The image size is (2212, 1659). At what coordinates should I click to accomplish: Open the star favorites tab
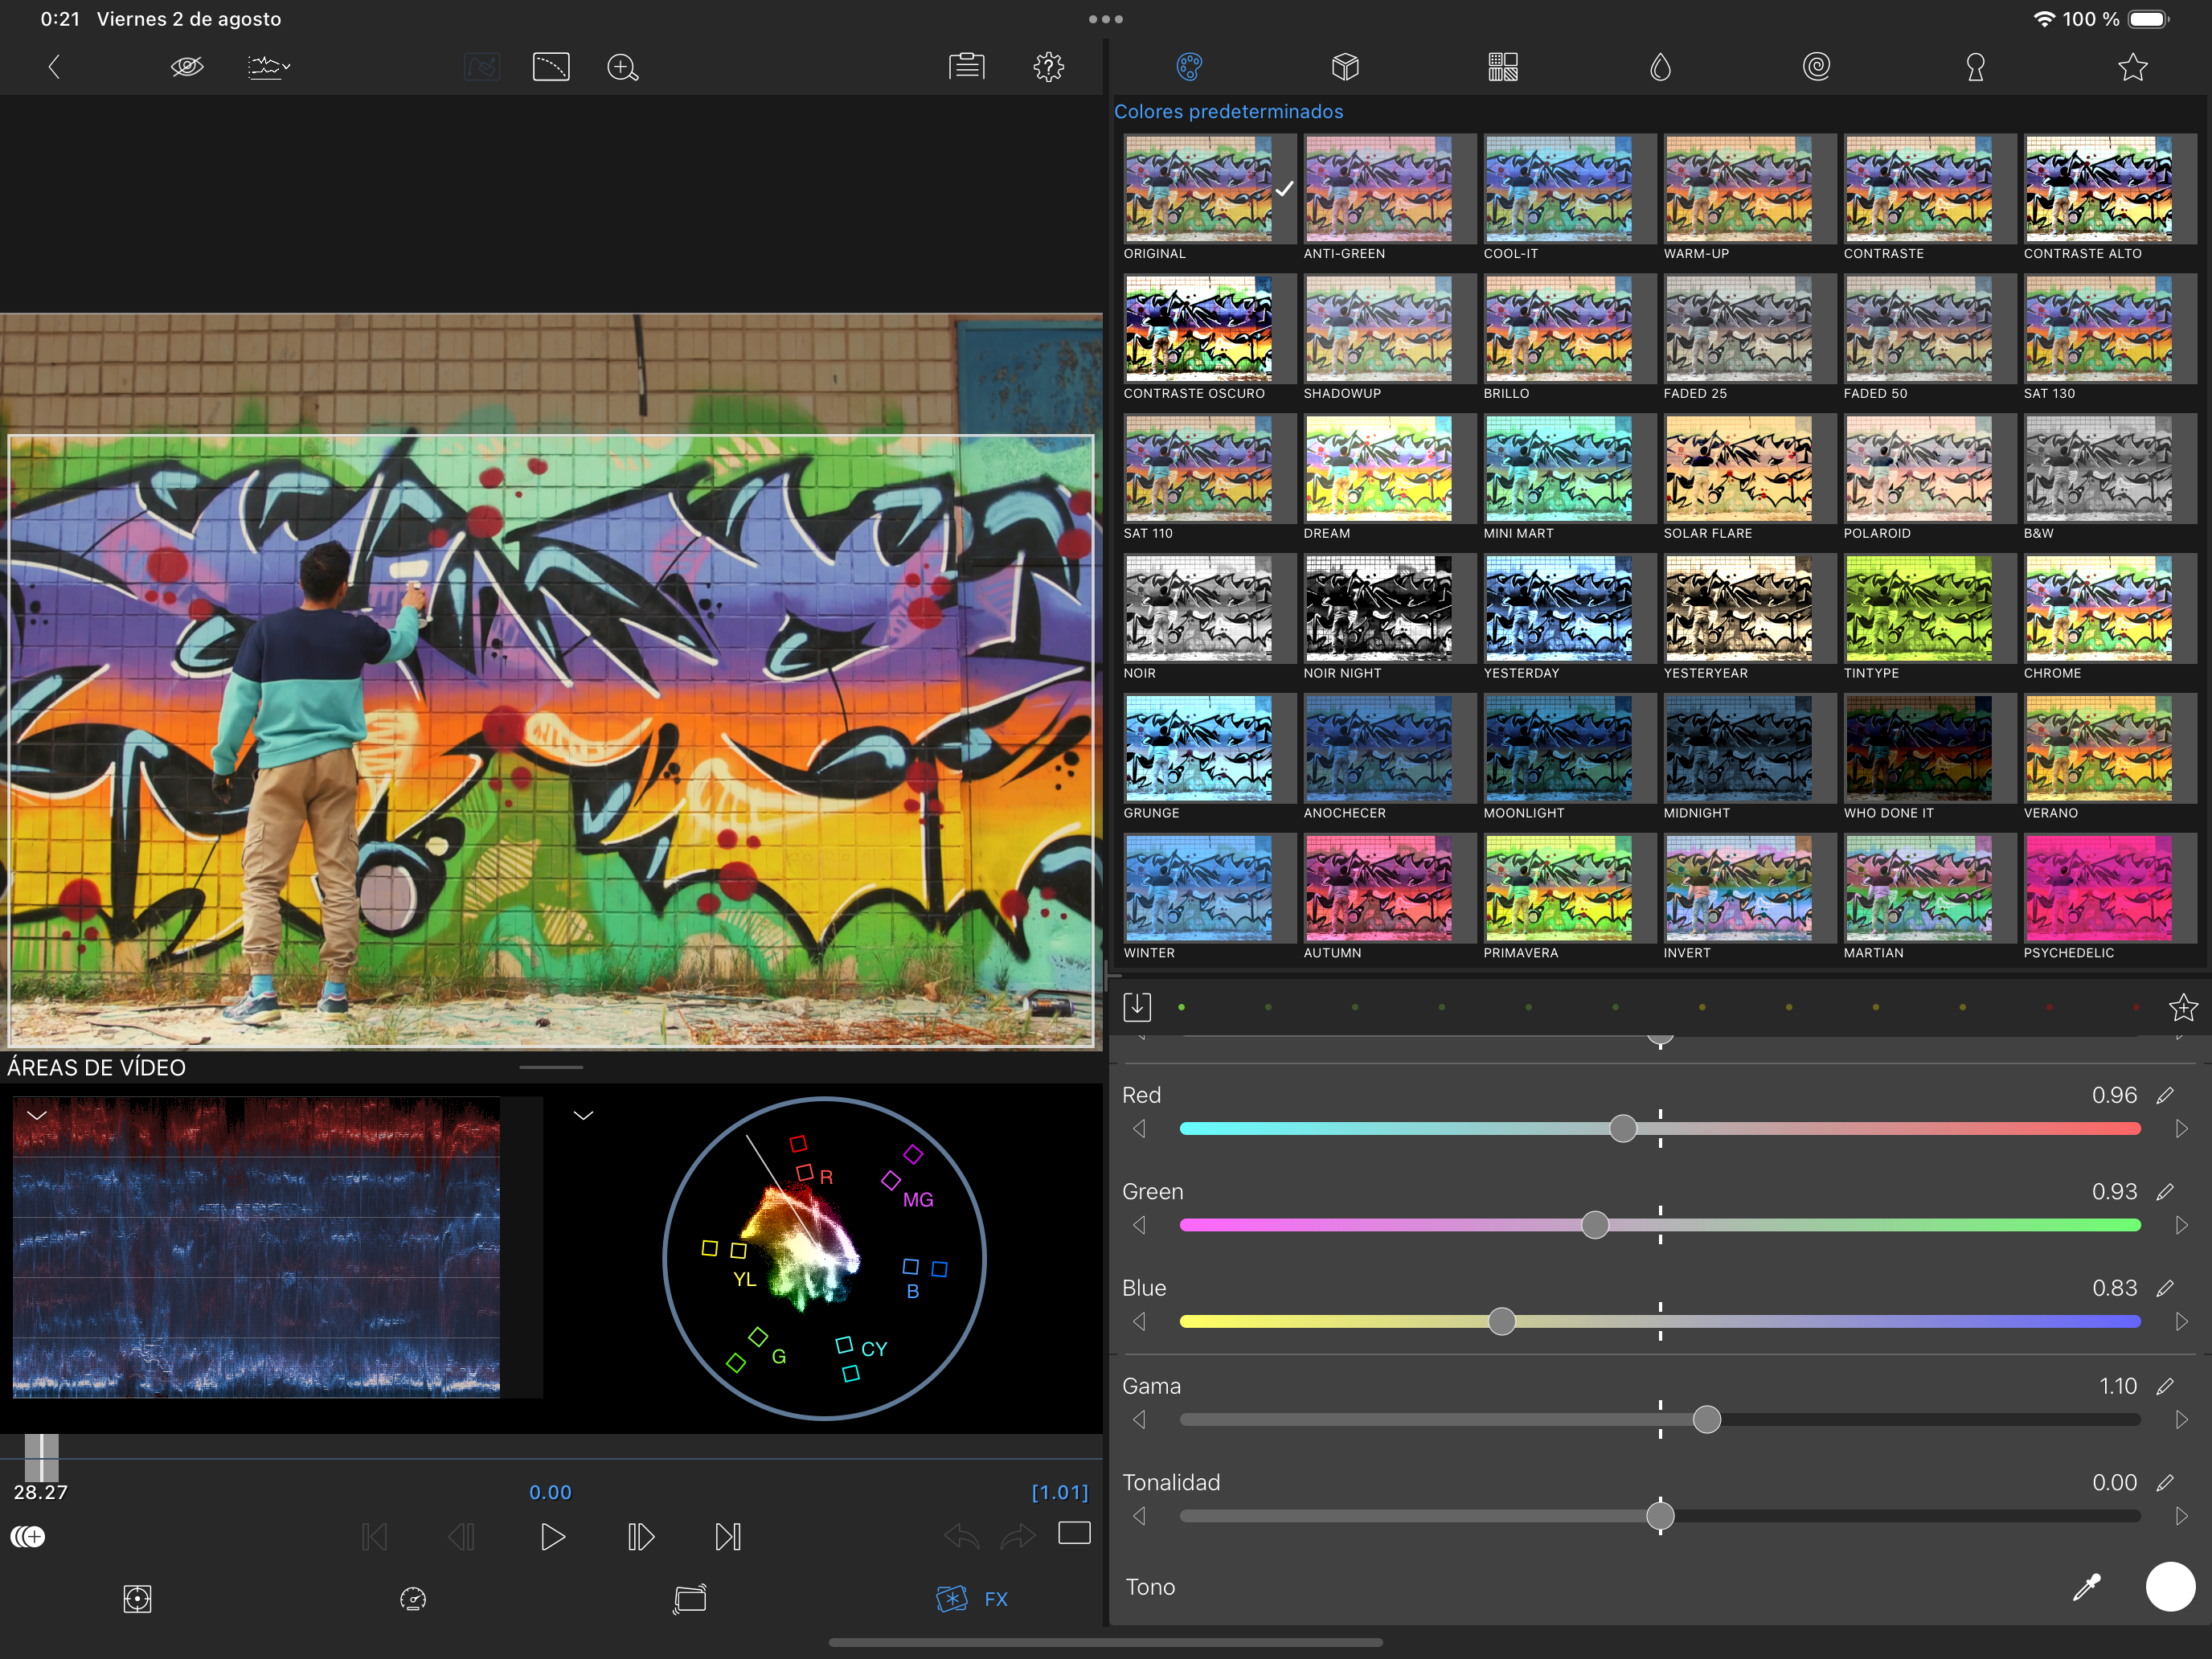(x=2132, y=67)
